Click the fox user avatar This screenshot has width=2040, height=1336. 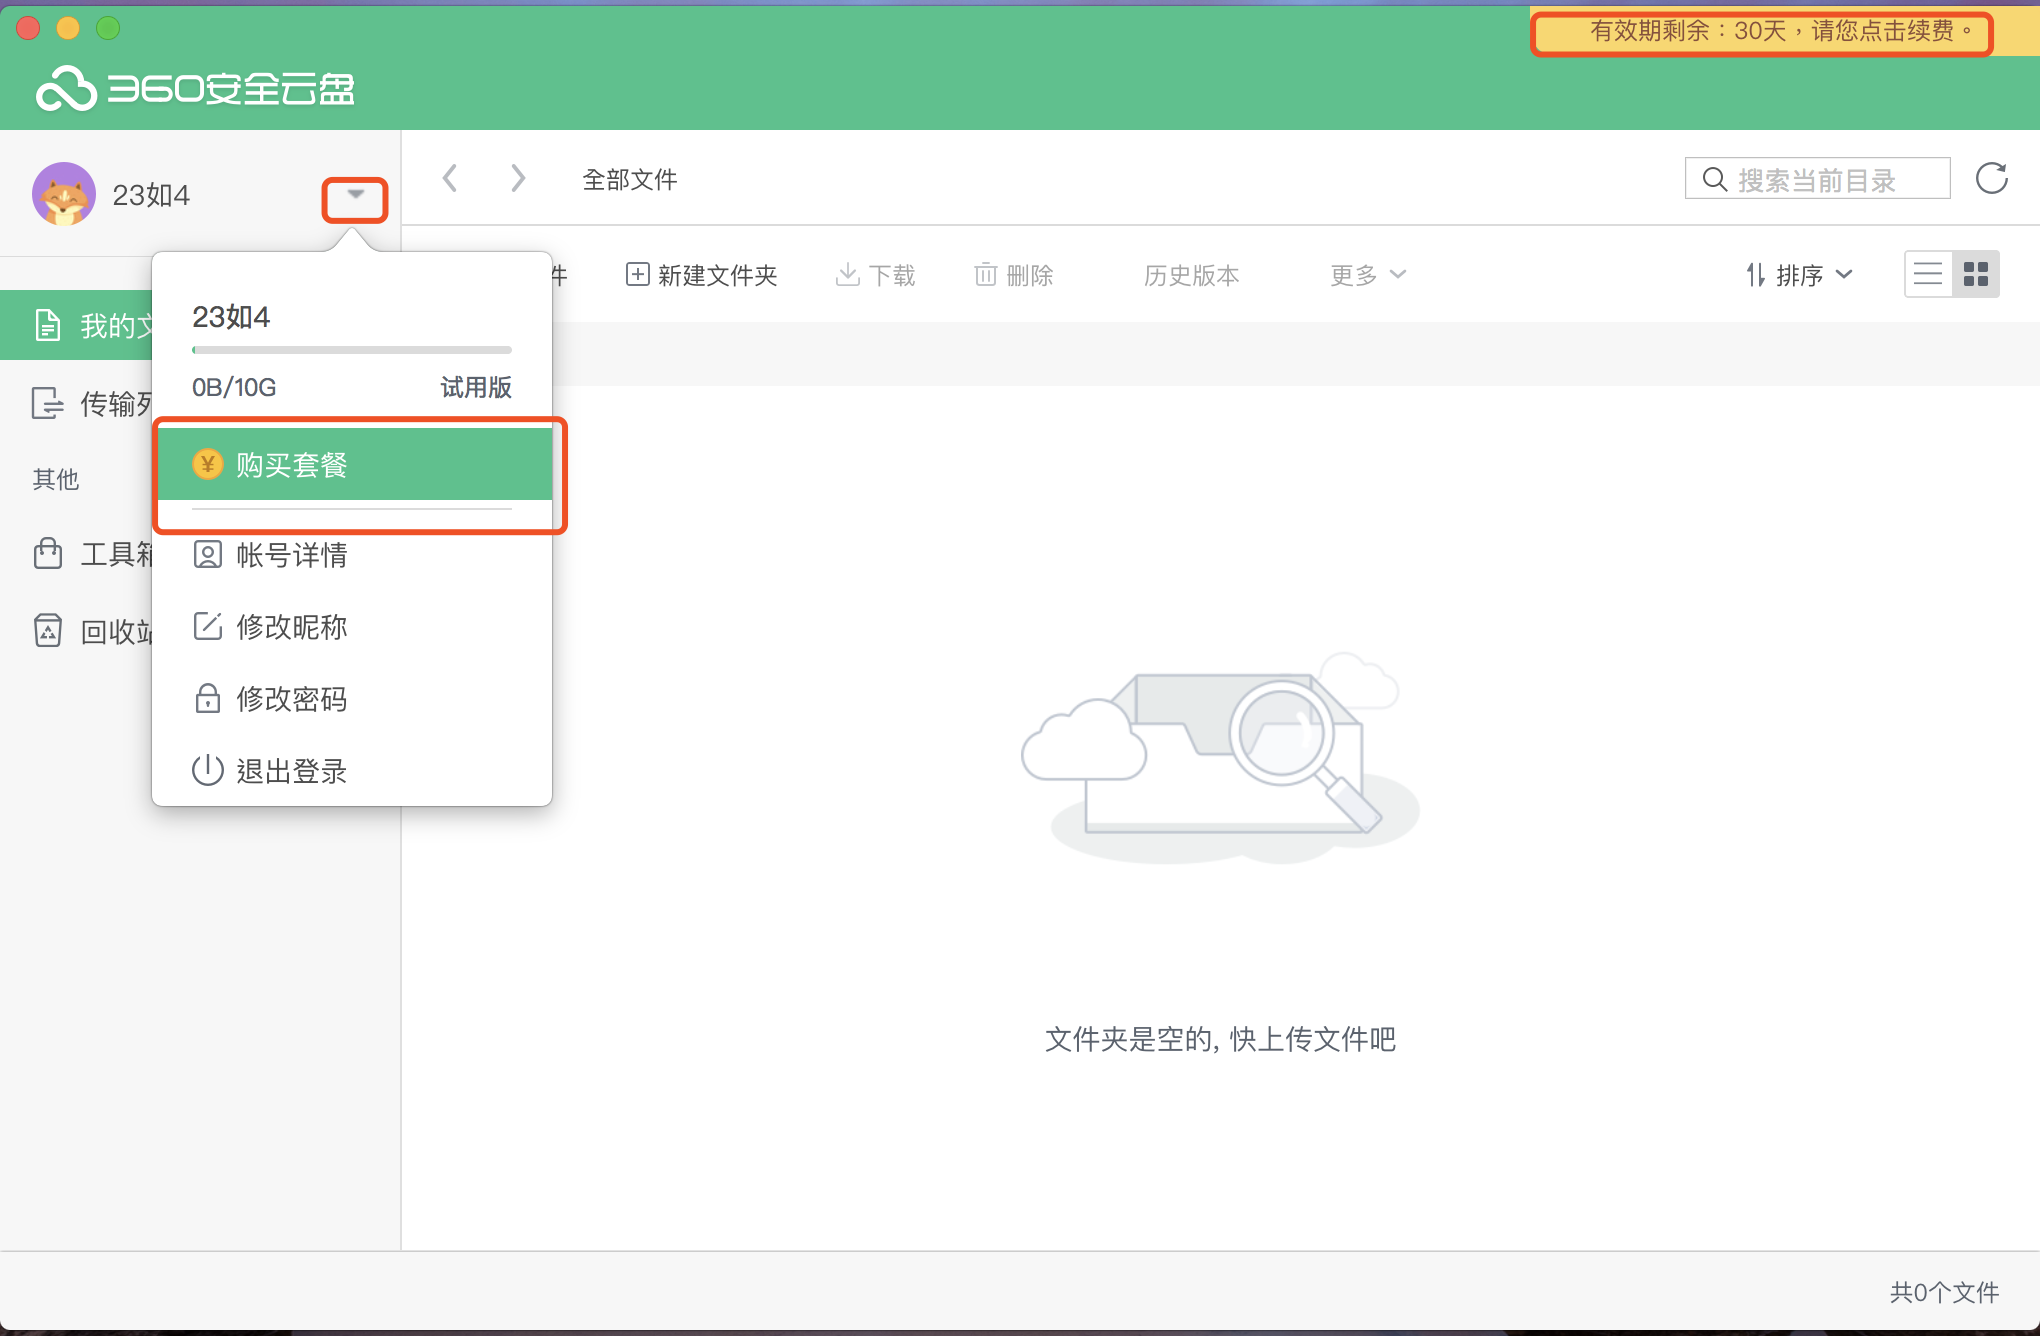64,194
